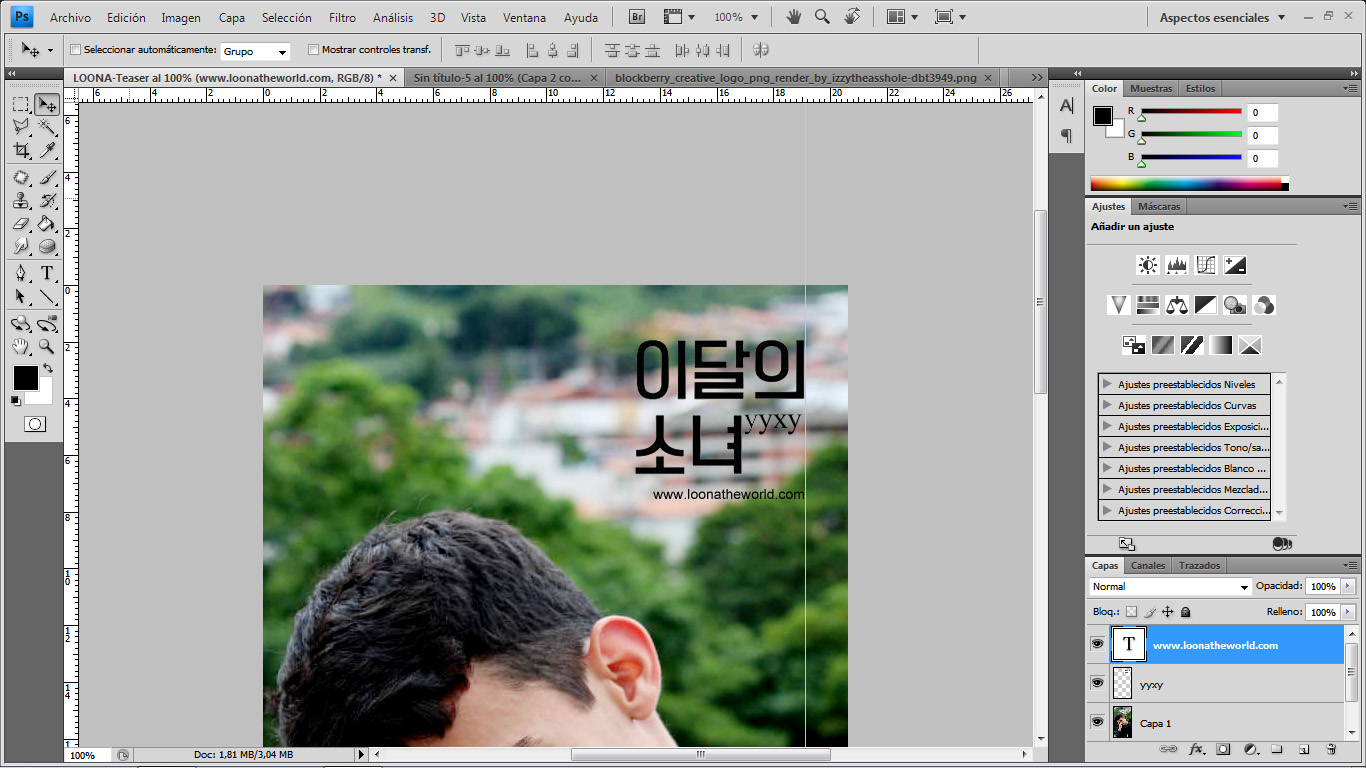Open the layer styles fx menu
Viewport: 1366px width, 768px height.
point(1196,749)
